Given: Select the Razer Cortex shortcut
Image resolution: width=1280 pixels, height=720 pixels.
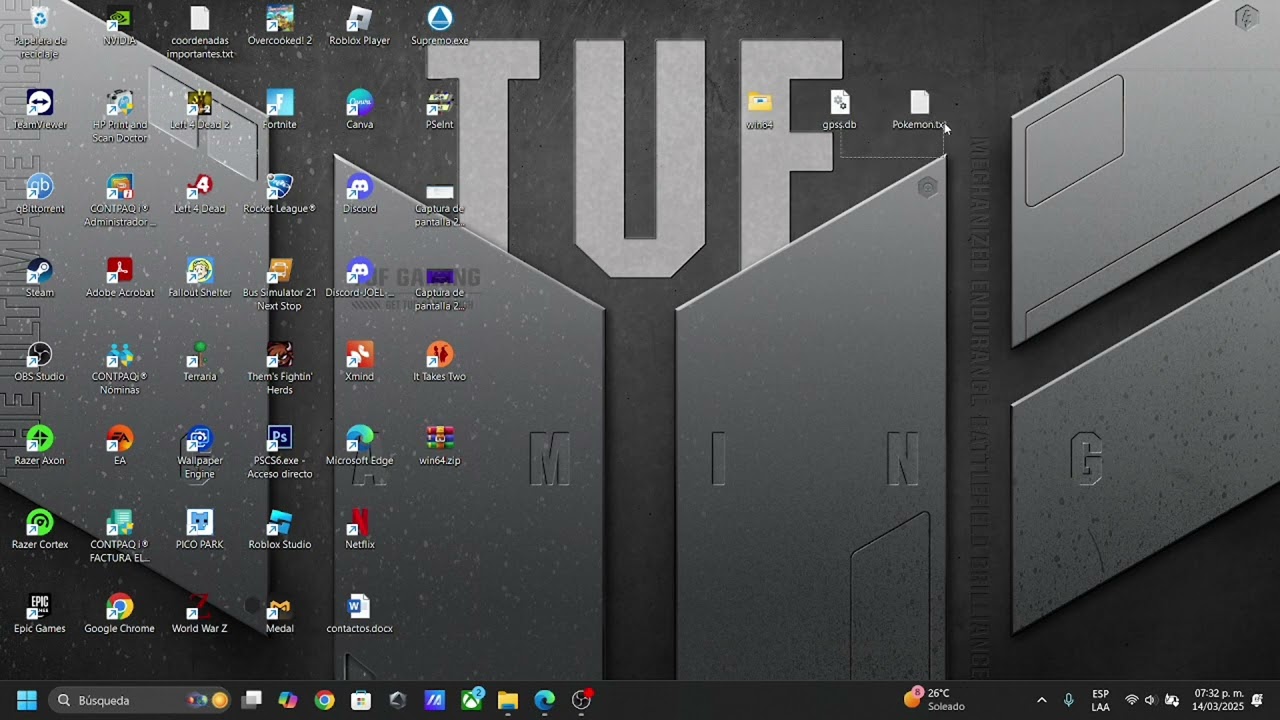Looking at the screenshot, I should click(40, 530).
